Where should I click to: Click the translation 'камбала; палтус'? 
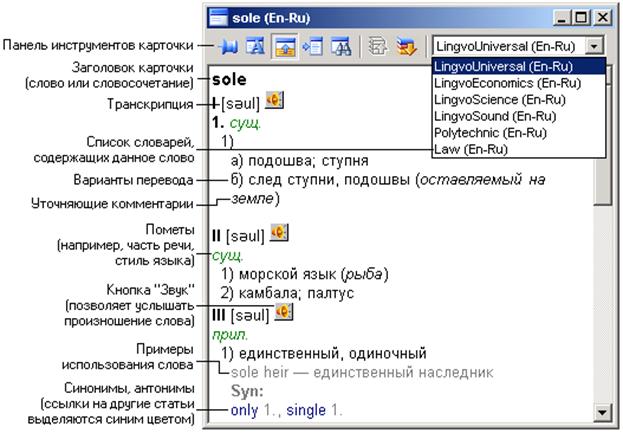[x=296, y=293]
